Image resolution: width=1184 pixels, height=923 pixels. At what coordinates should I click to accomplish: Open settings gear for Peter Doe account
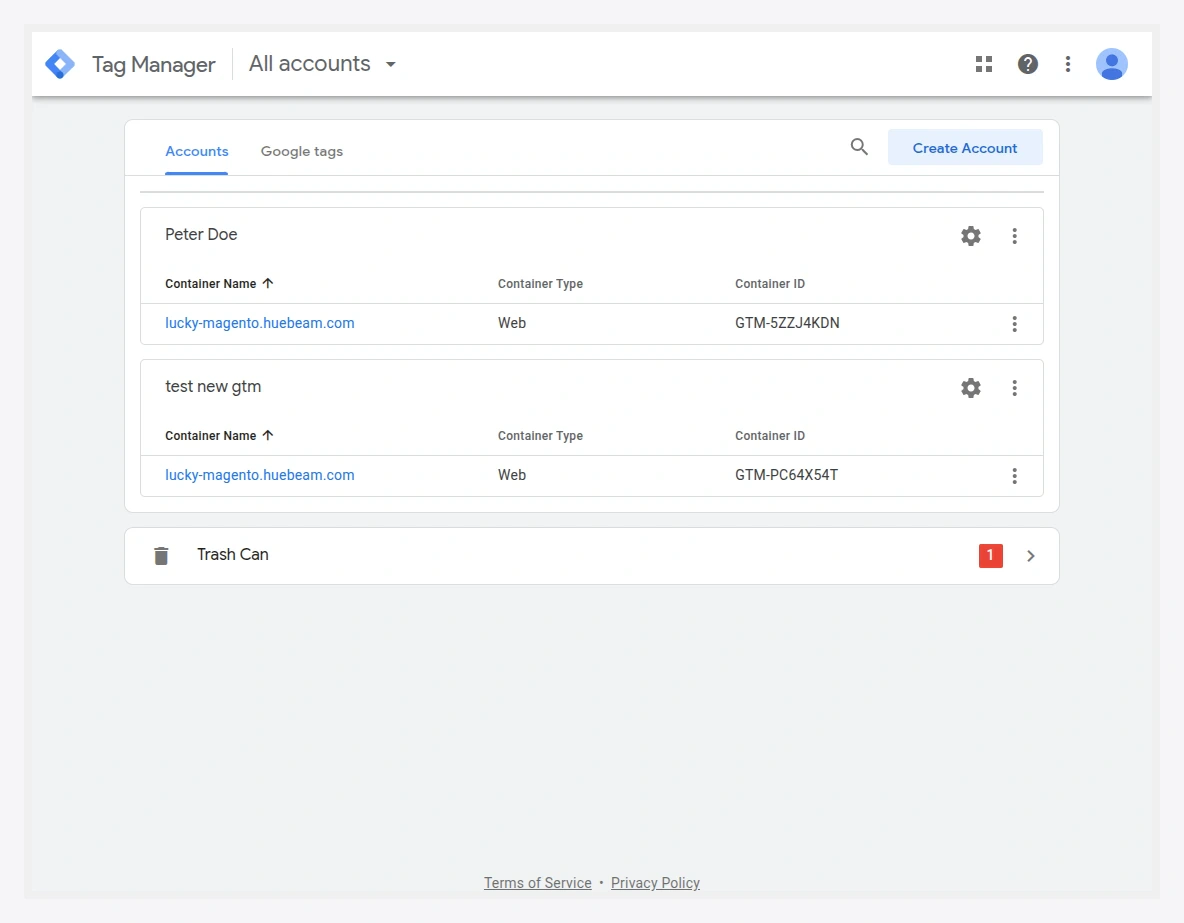[x=970, y=236]
